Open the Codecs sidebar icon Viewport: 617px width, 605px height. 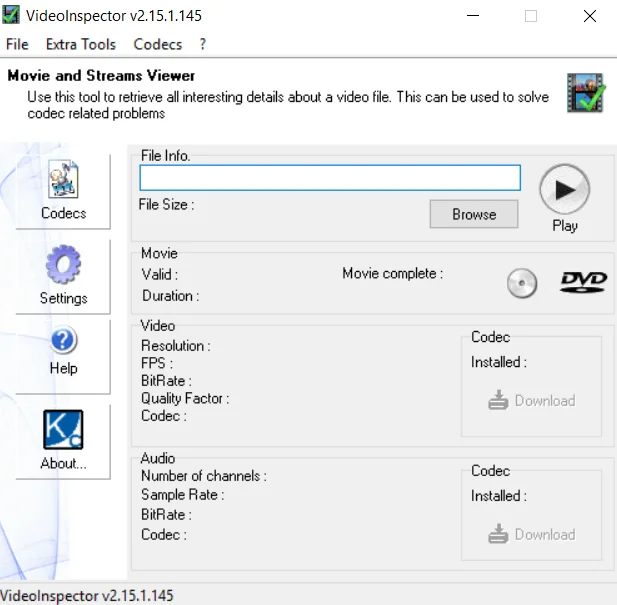[x=63, y=179]
